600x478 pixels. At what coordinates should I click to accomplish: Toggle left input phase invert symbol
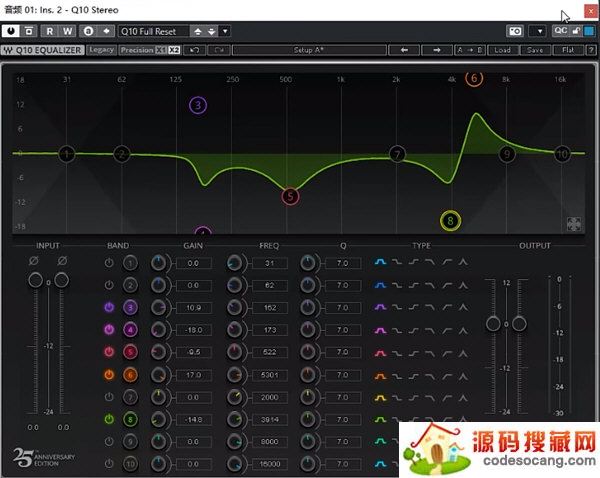tap(34, 261)
